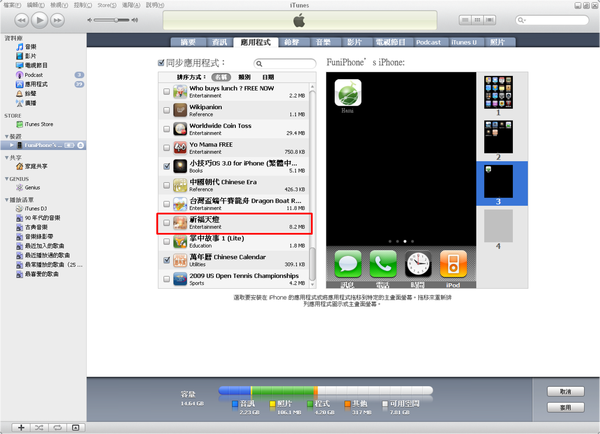Switch to Cover Flow view in the top toolbar

(489, 20)
